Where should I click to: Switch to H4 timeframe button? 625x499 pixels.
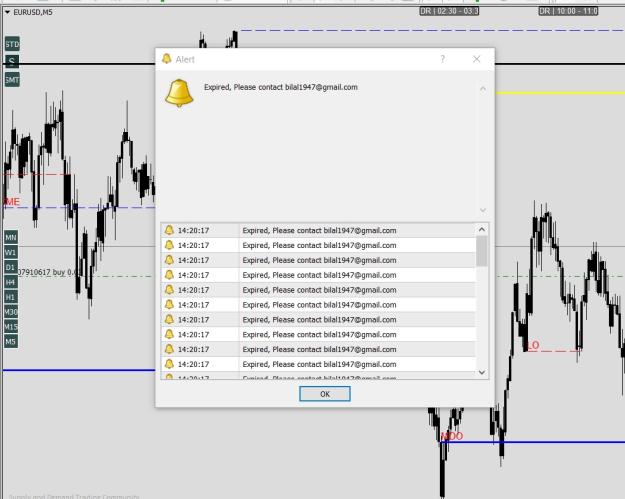11,282
